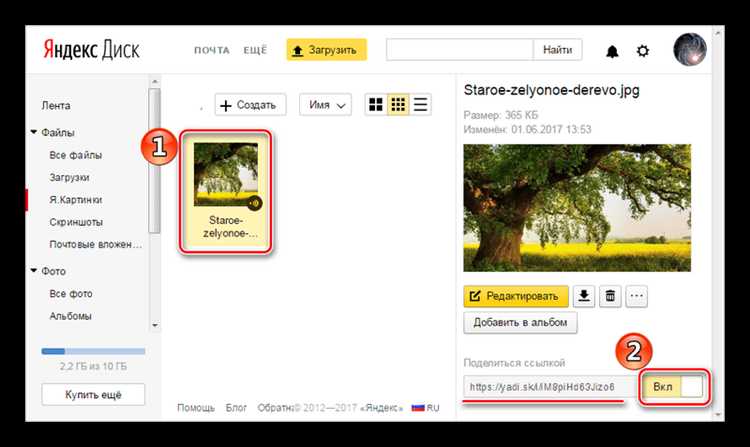Click Купить ещё button
This screenshot has width=750, height=447.
tap(93, 395)
